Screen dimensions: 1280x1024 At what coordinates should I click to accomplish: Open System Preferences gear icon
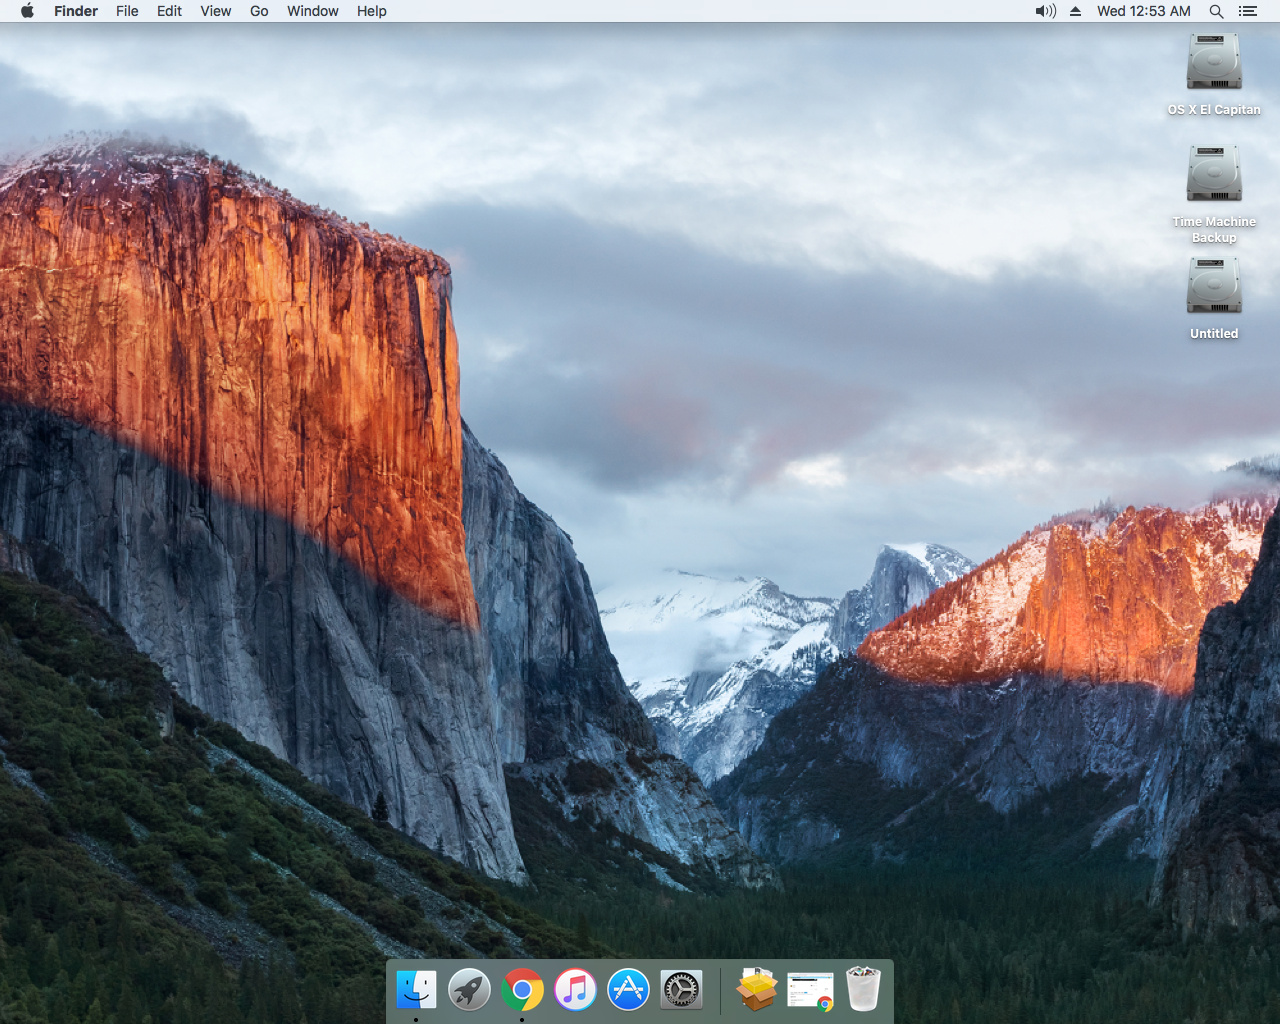(x=681, y=990)
